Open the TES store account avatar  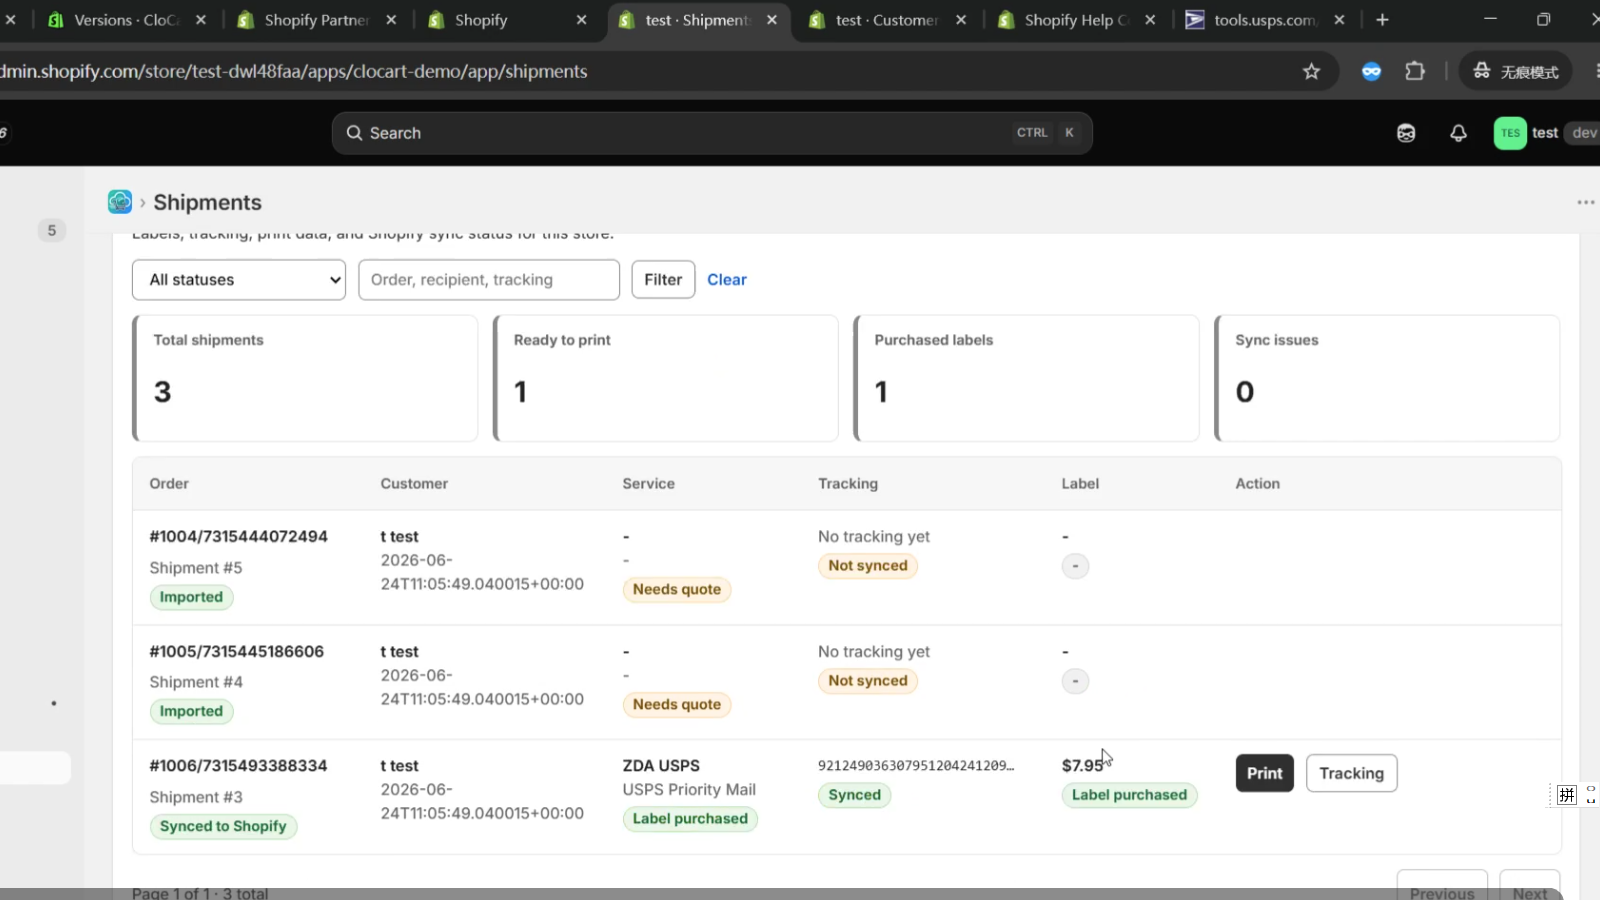1510,133
